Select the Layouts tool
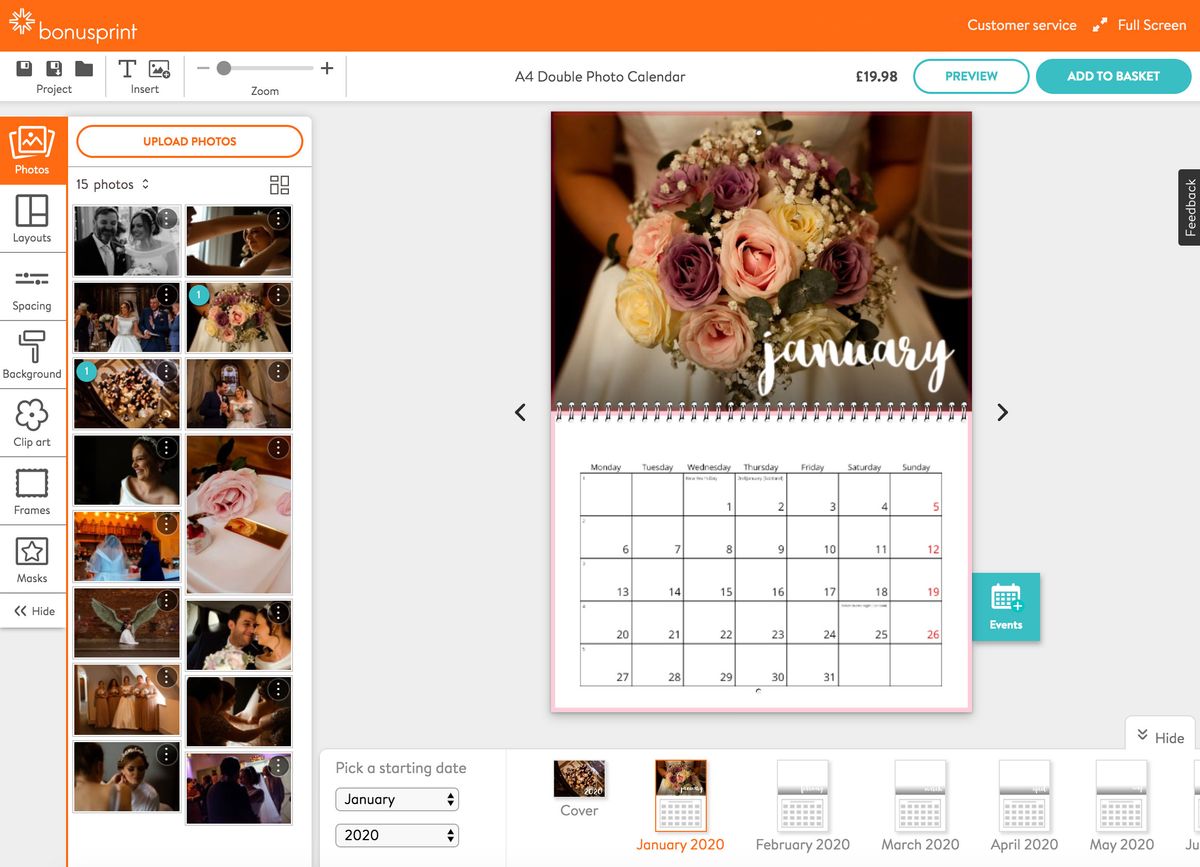The width and height of the screenshot is (1200, 867). (x=33, y=222)
